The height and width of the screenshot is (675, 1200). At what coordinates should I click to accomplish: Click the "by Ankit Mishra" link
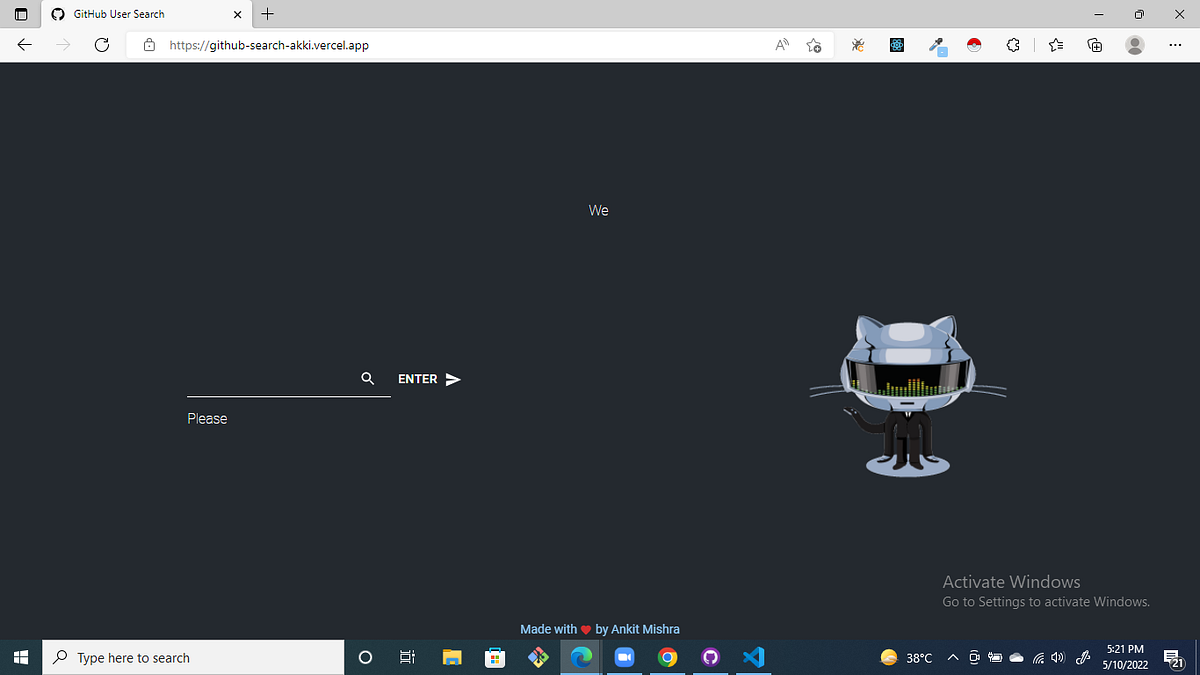[637, 629]
